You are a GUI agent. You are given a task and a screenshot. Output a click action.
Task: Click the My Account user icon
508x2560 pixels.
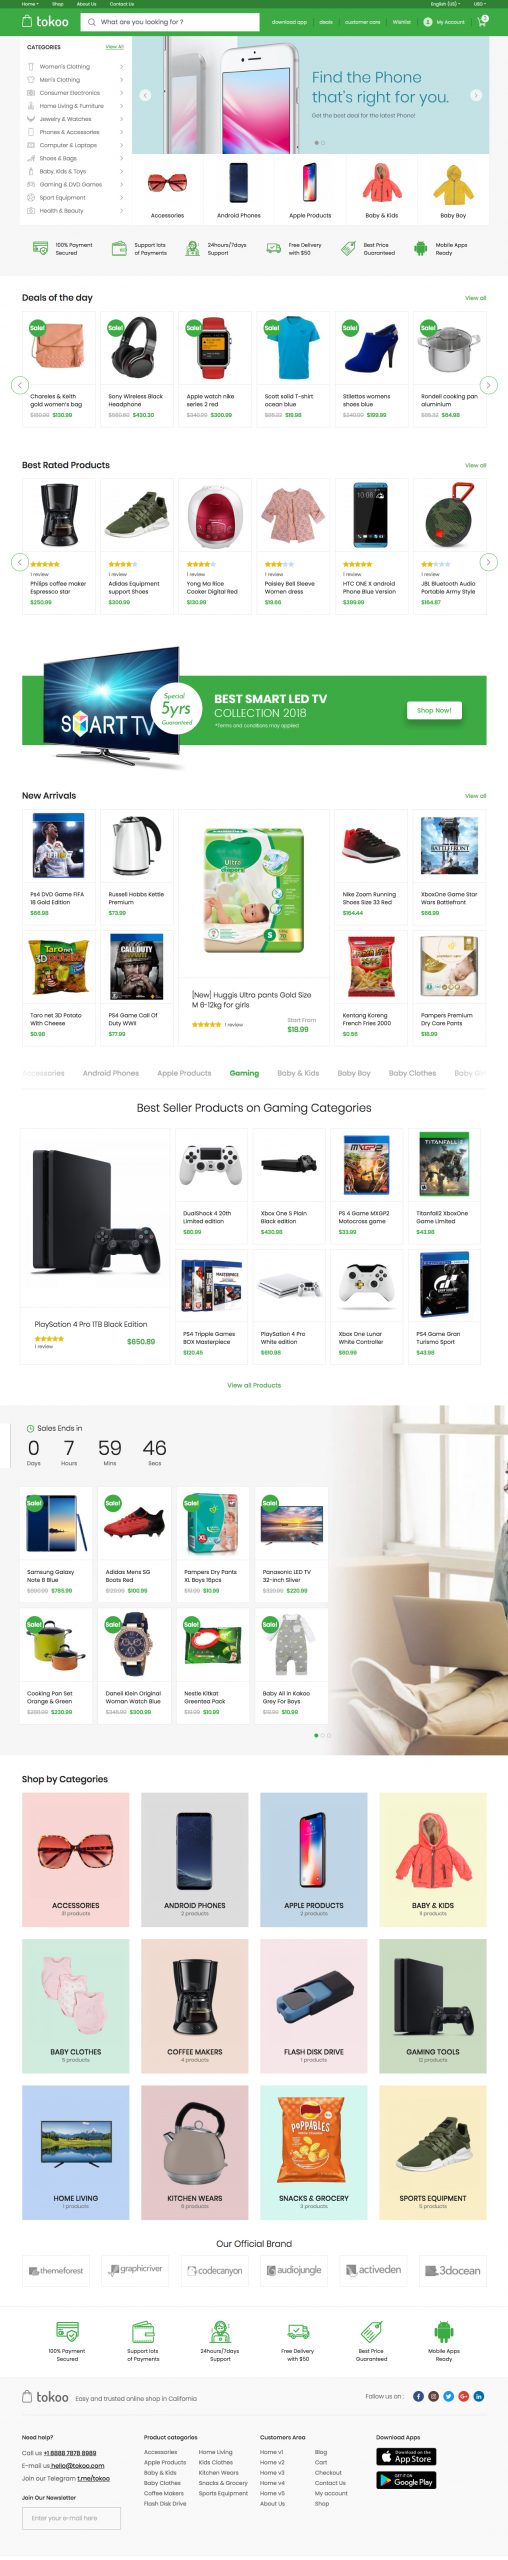tap(428, 21)
